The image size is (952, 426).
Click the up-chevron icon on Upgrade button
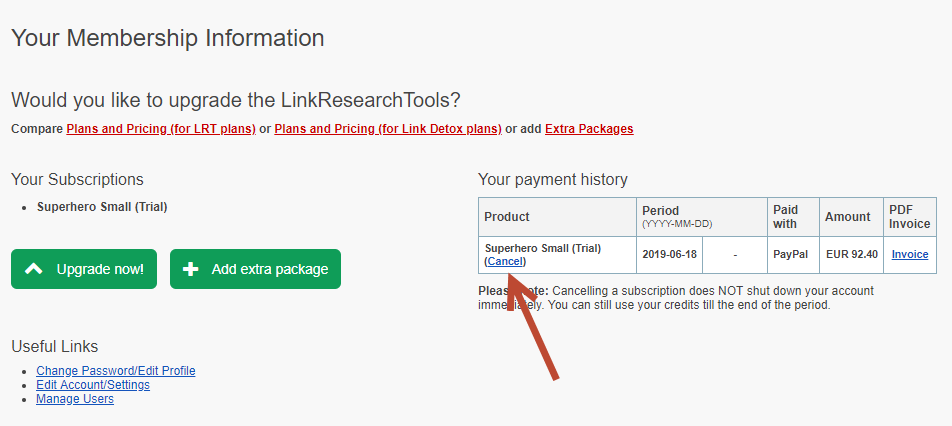pos(33,269)
